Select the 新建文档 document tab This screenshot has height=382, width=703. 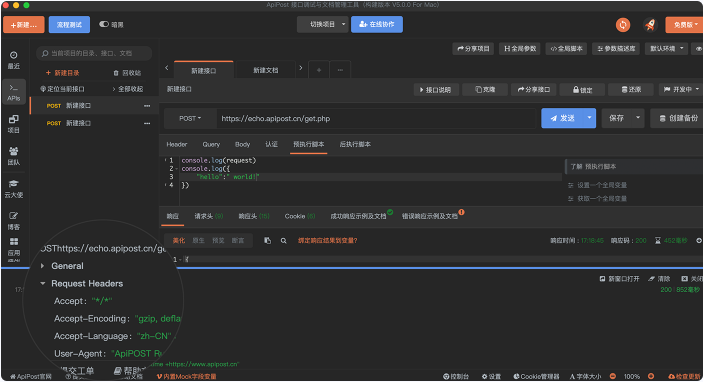pos(266,70)
